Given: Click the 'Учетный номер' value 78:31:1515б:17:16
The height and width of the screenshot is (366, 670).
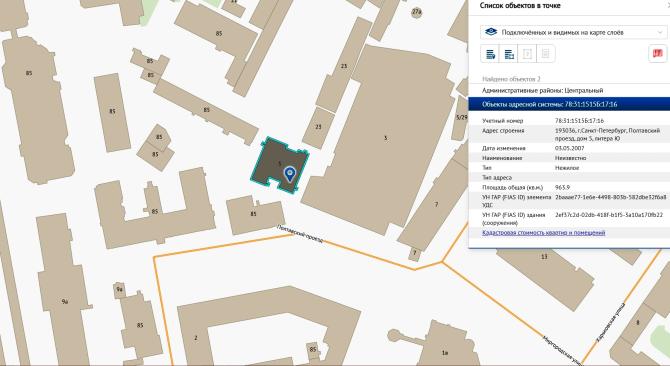Looking at the screenshot, I should pyautogui.click(x=579, y=121).
